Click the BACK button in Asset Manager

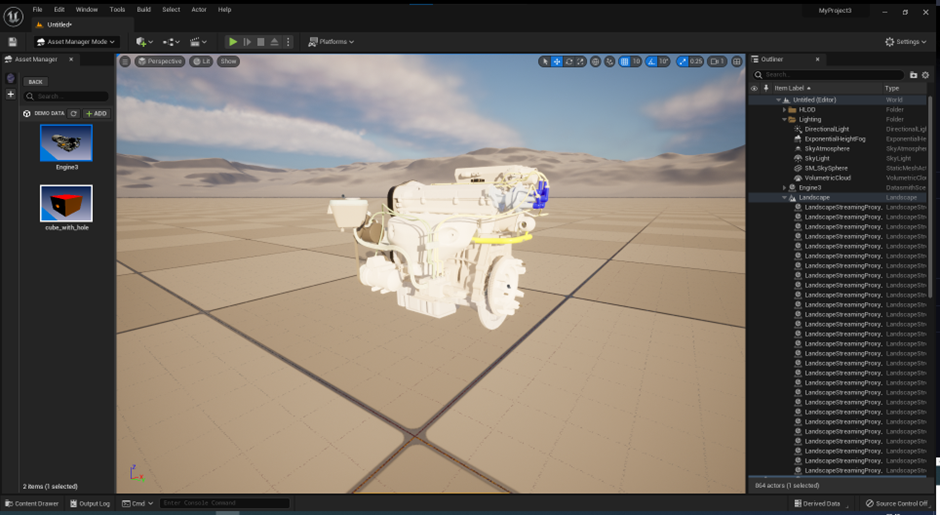tap(36, 82)
